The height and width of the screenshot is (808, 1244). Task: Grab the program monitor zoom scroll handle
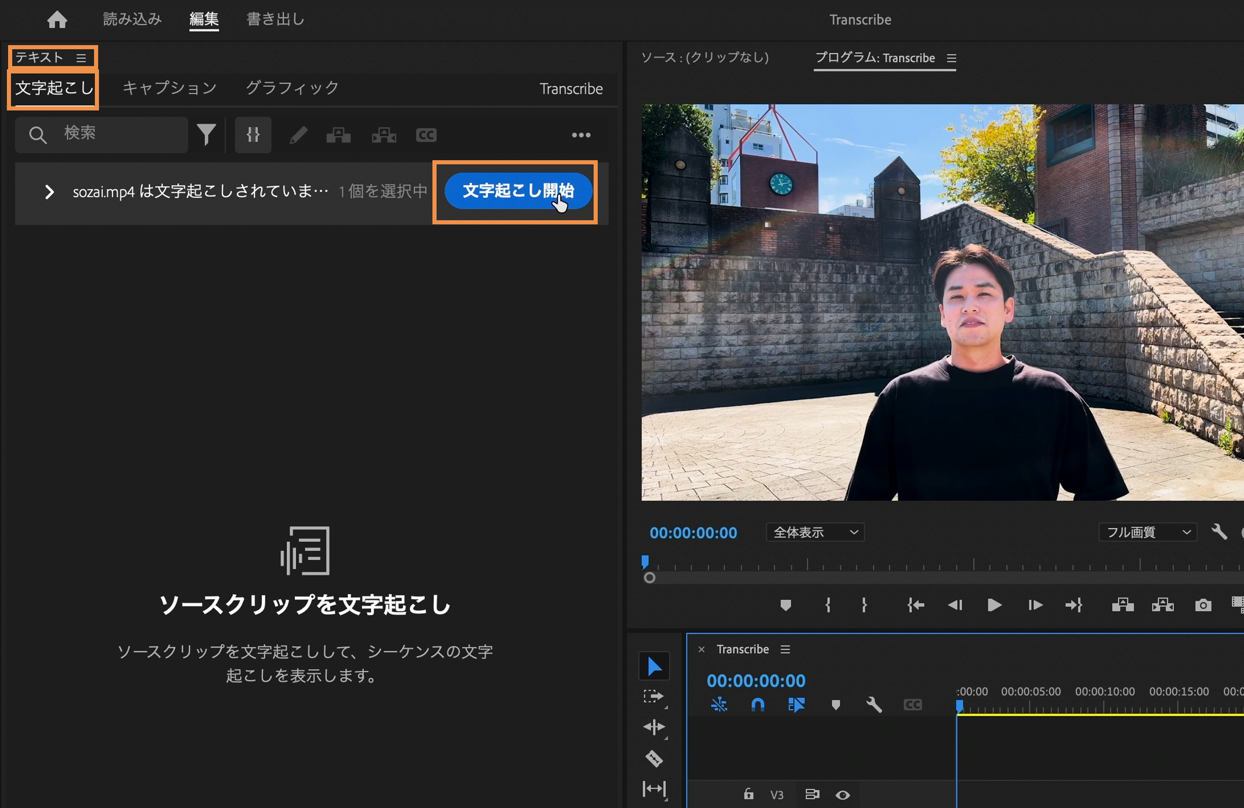[x=650, y=578]
